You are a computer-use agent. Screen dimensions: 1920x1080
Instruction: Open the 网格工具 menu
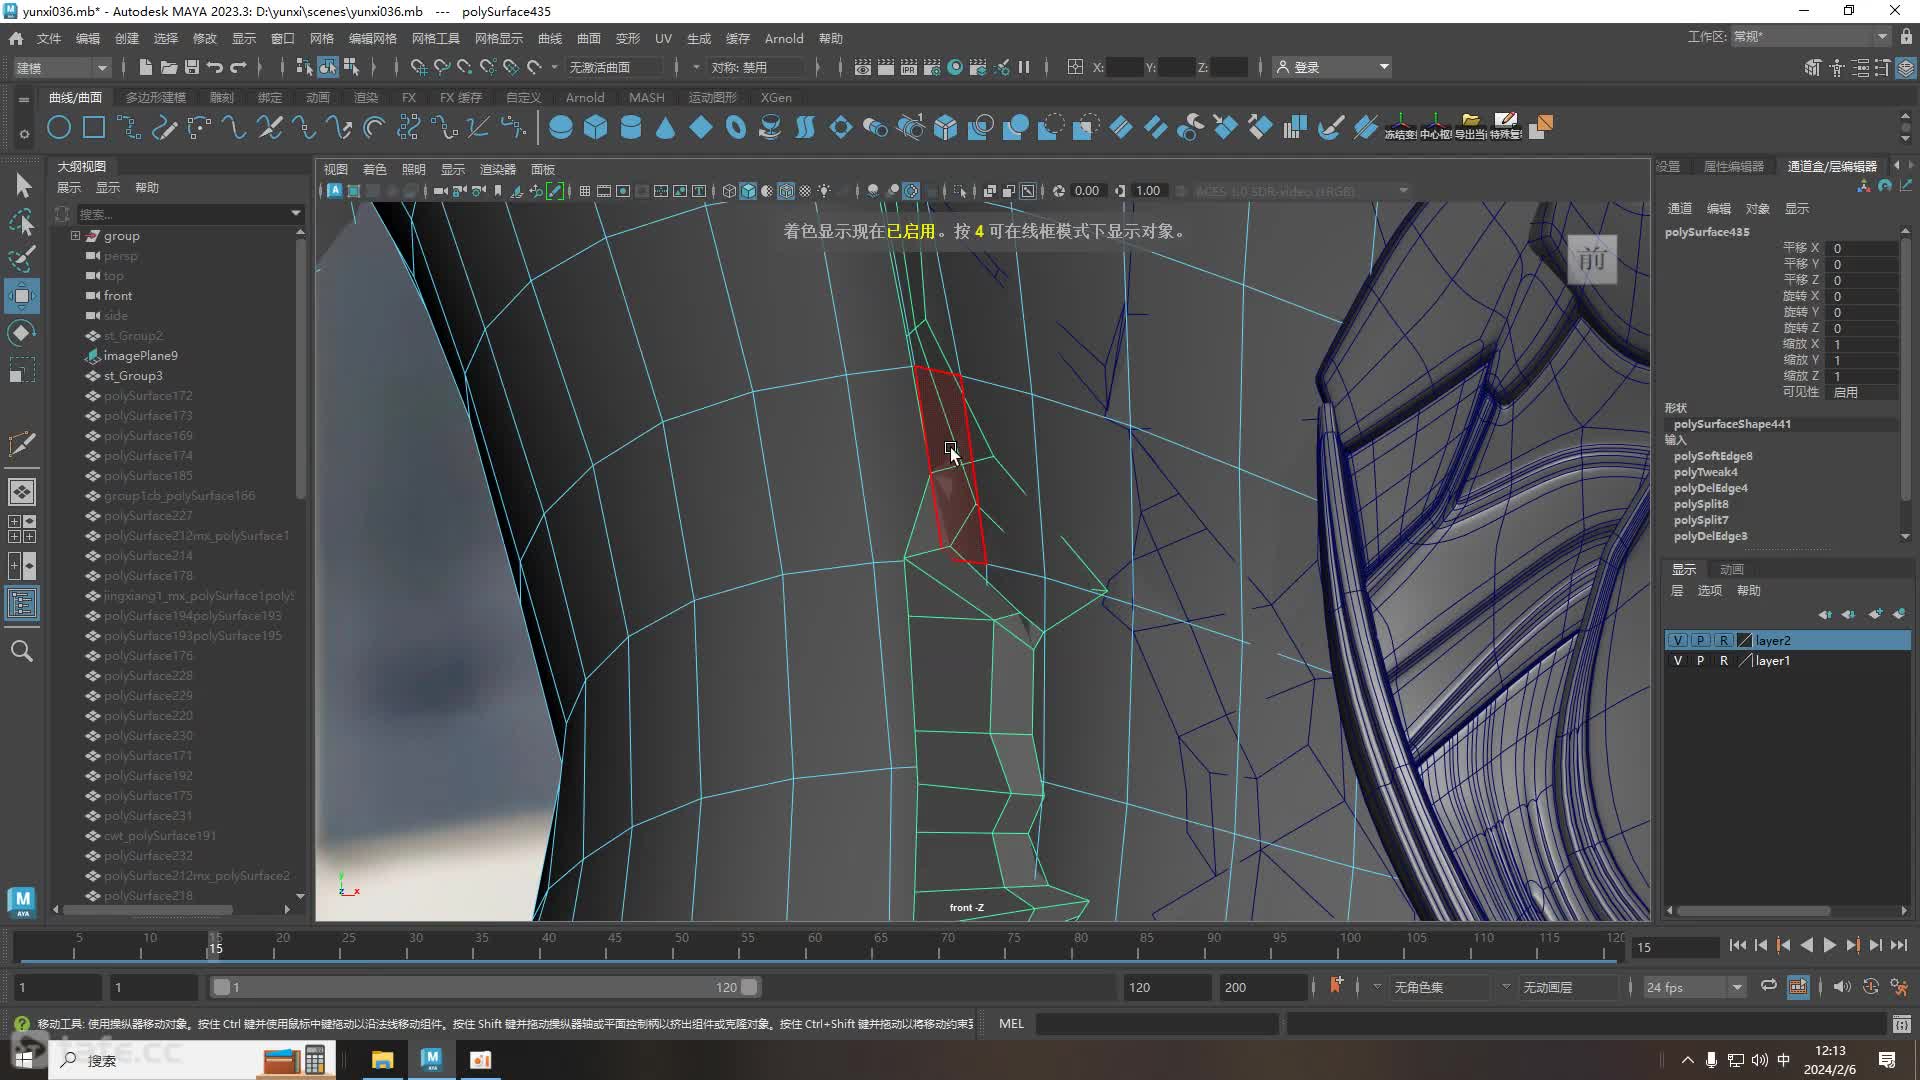[x=436, y=38]
